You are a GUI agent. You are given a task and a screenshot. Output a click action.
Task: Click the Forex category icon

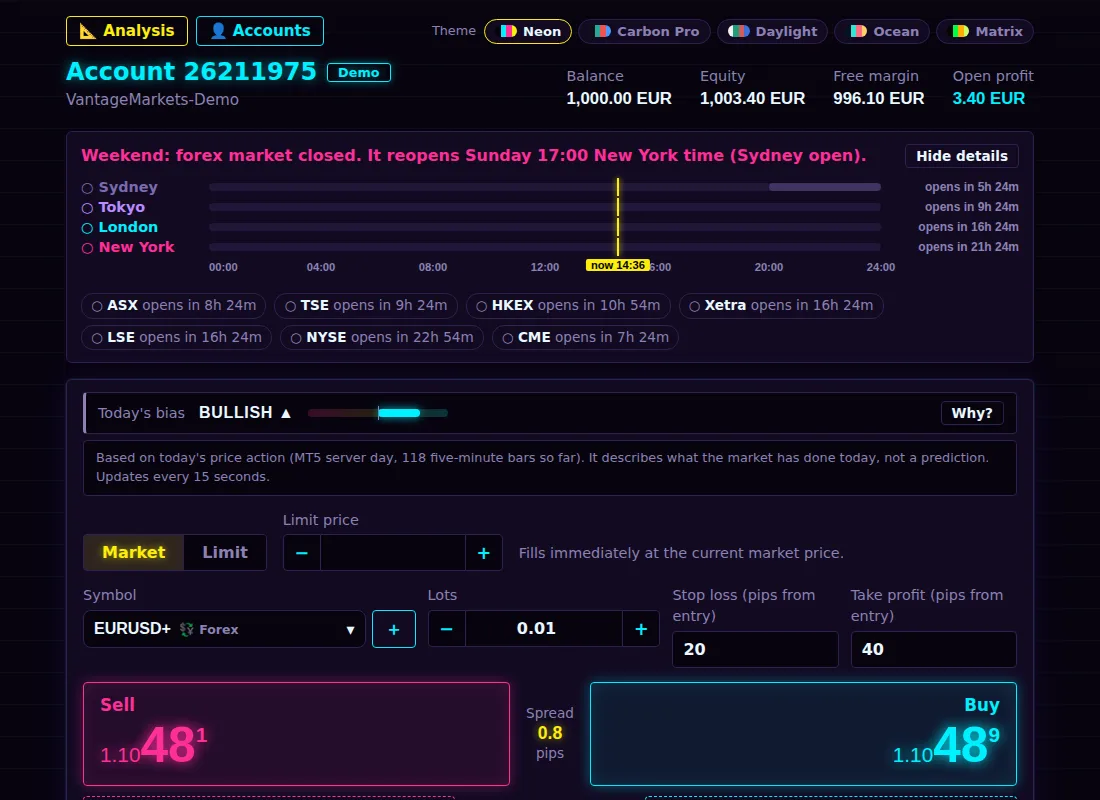pos(187,629)
